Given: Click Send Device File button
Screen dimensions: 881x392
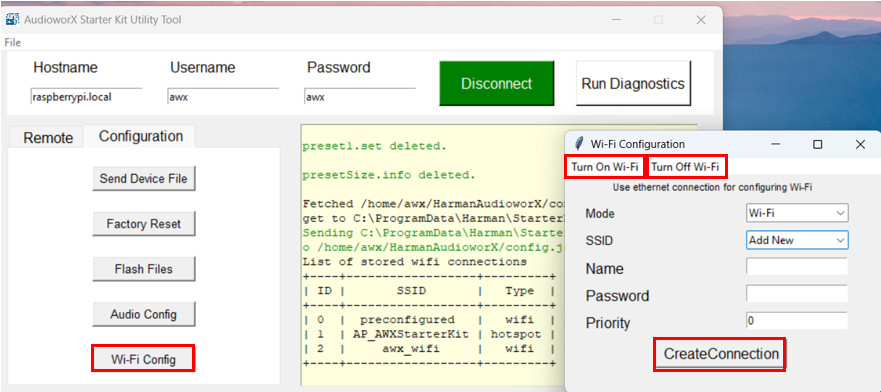Looking at the screenshot, I should click(x=143, y=179).
